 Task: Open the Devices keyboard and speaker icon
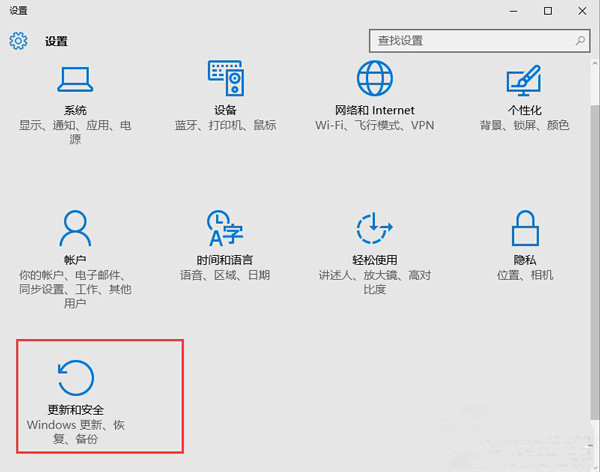click(x=226, y=78)
